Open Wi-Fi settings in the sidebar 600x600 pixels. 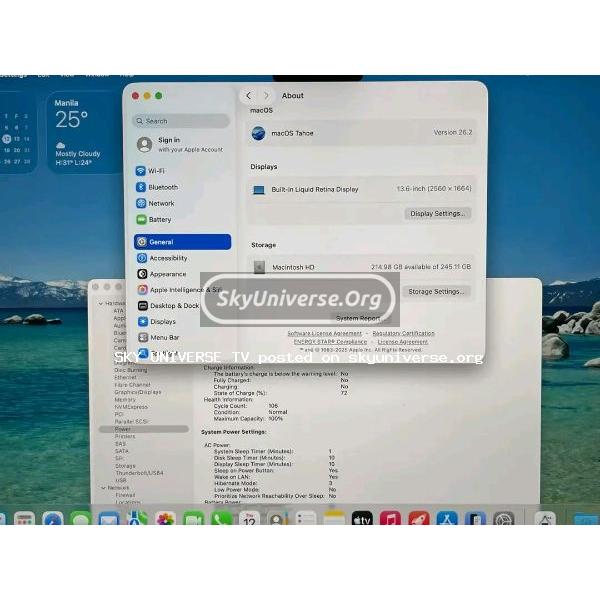[x=157, y=171]
